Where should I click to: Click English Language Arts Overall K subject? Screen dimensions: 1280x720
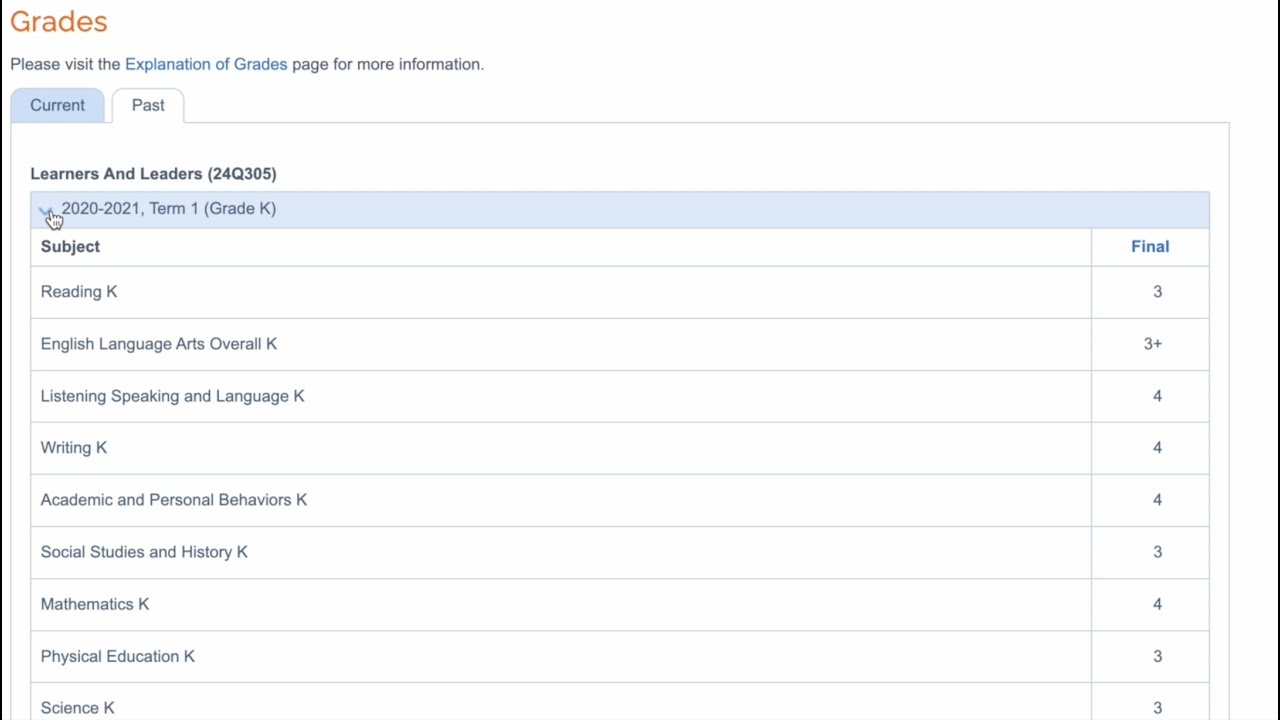(159, 343)
